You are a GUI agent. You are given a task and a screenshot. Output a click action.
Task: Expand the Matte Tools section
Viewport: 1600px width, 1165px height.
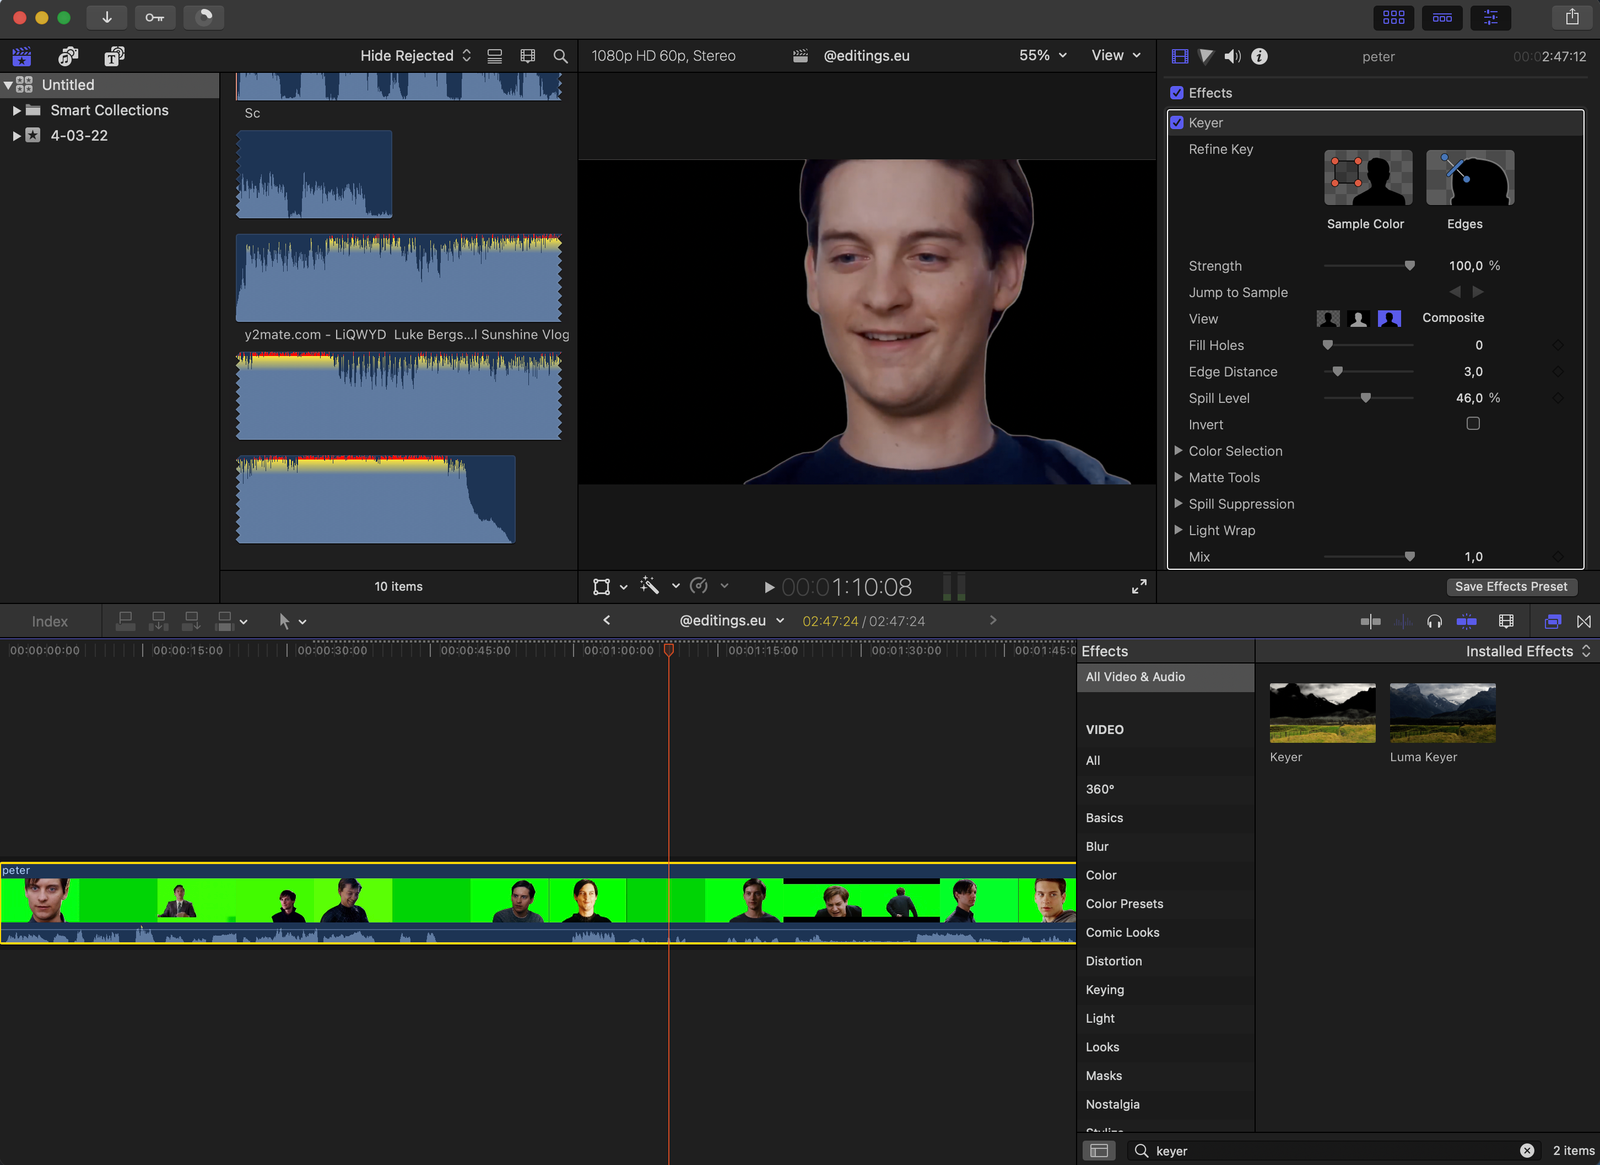[1178, 478]
